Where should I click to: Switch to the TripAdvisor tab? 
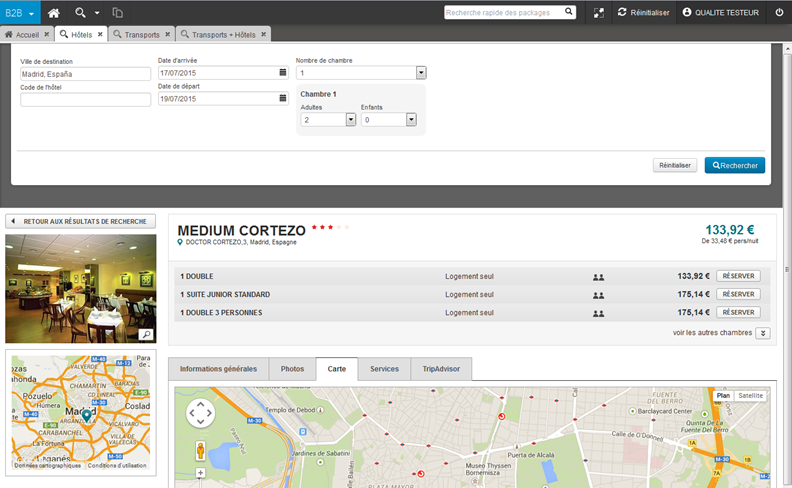pyautogui.click(x=441, y=369)
